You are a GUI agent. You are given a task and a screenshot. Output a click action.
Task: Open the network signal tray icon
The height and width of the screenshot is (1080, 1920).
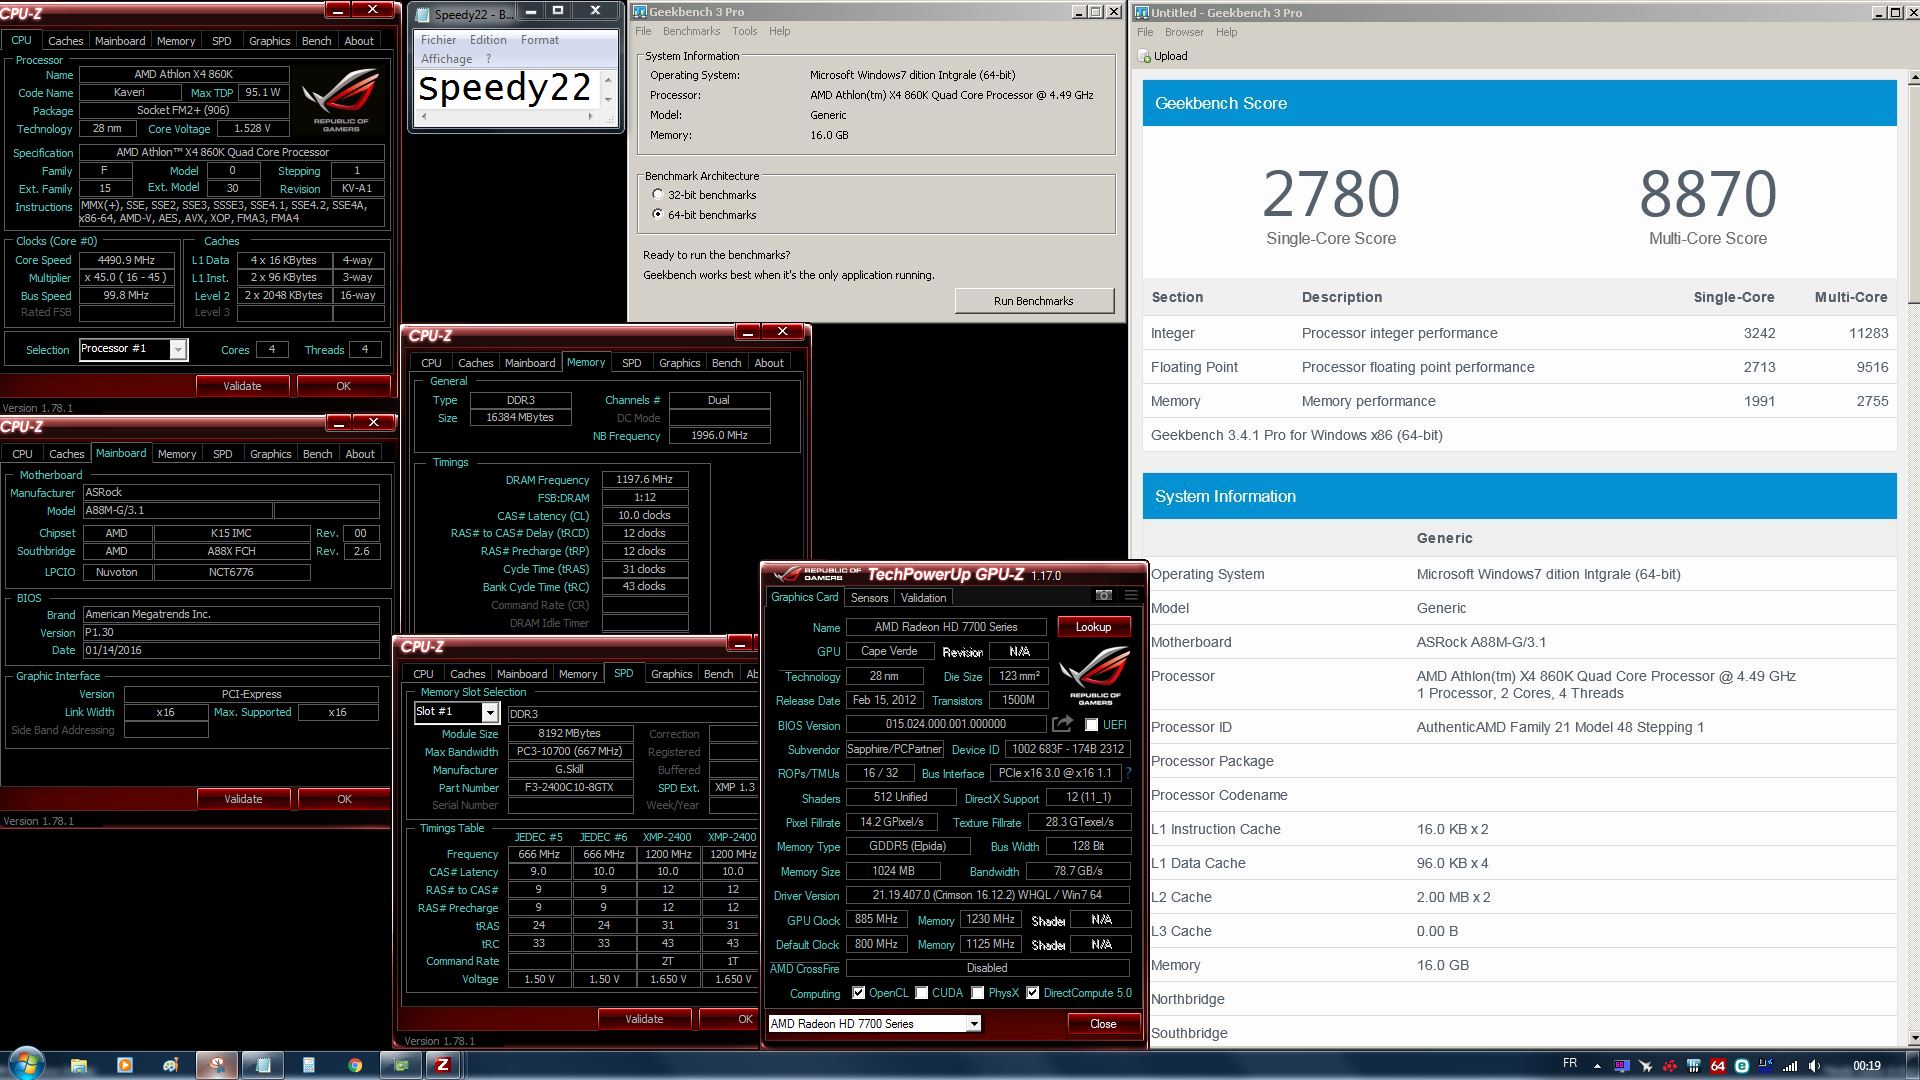1790,1066
